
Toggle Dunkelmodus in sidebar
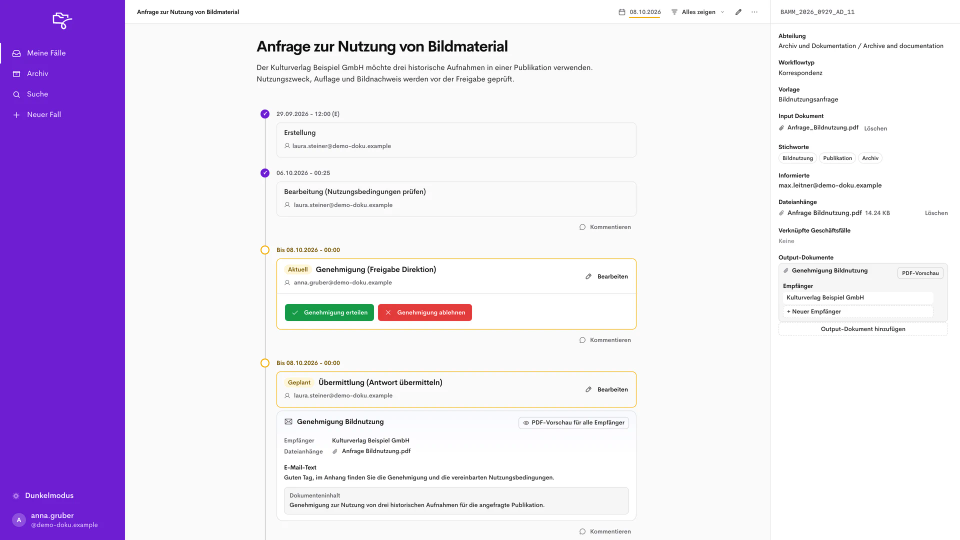[43, 495]
